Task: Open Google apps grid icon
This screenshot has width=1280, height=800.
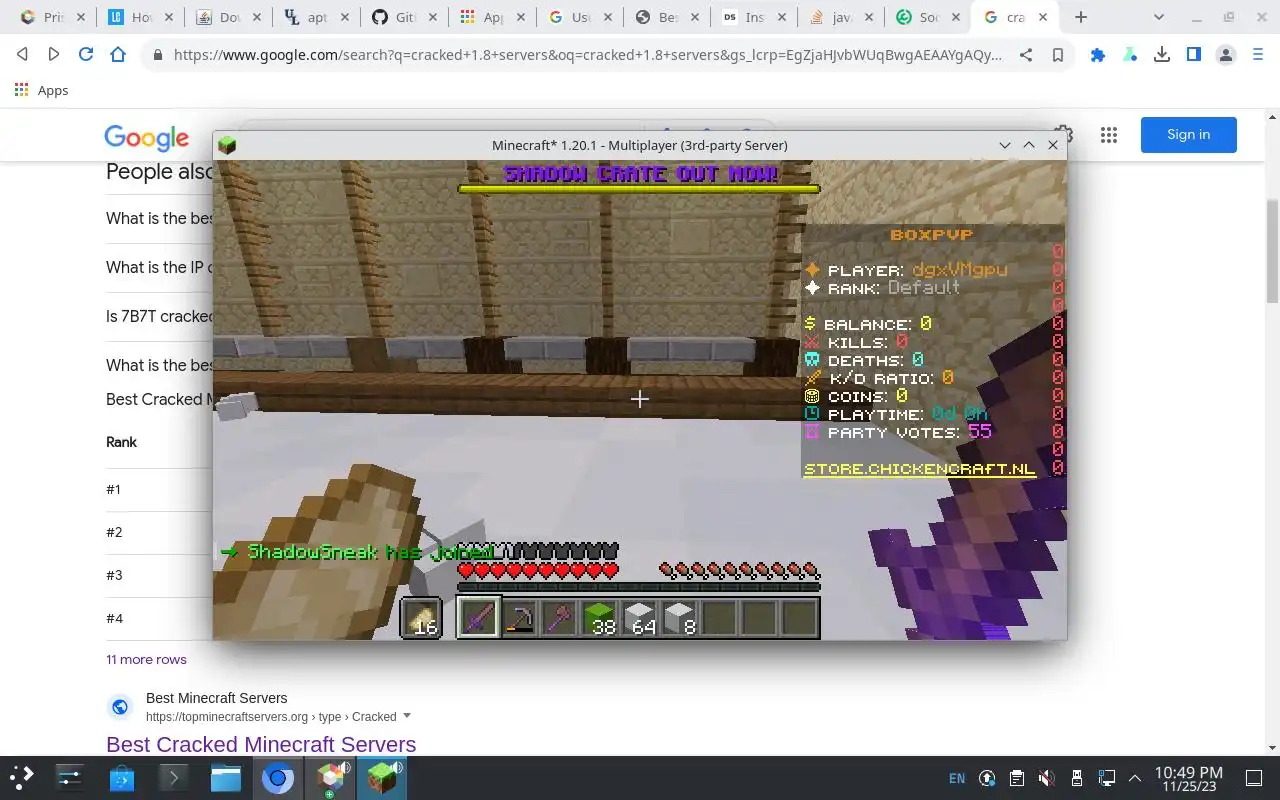Action: (x=1108, y=135)
